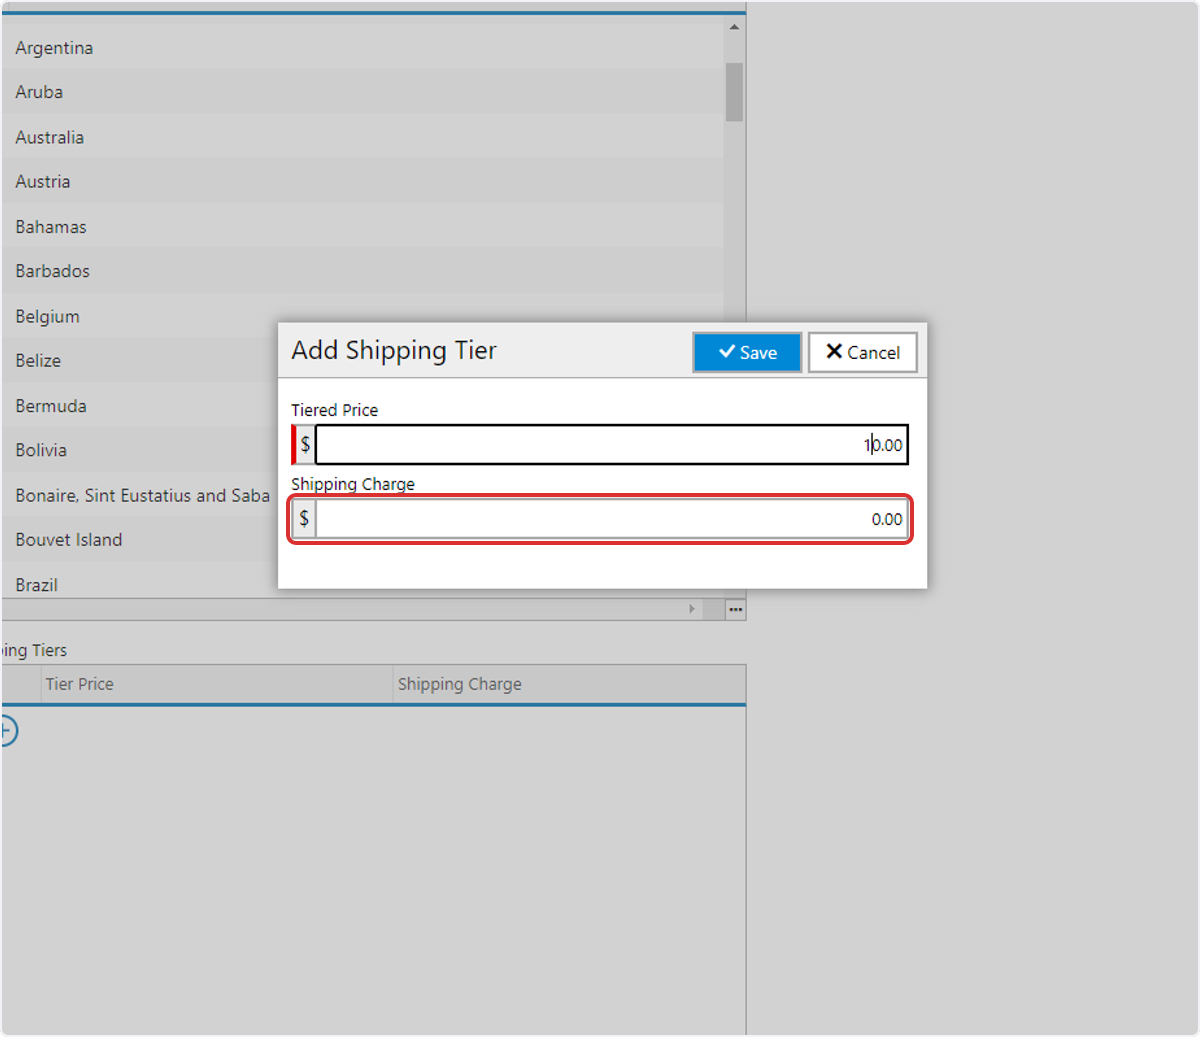Select Austria in the country list
Image resolution: width=1200 pixels, height=1037 pixels.
coord(362,181)
